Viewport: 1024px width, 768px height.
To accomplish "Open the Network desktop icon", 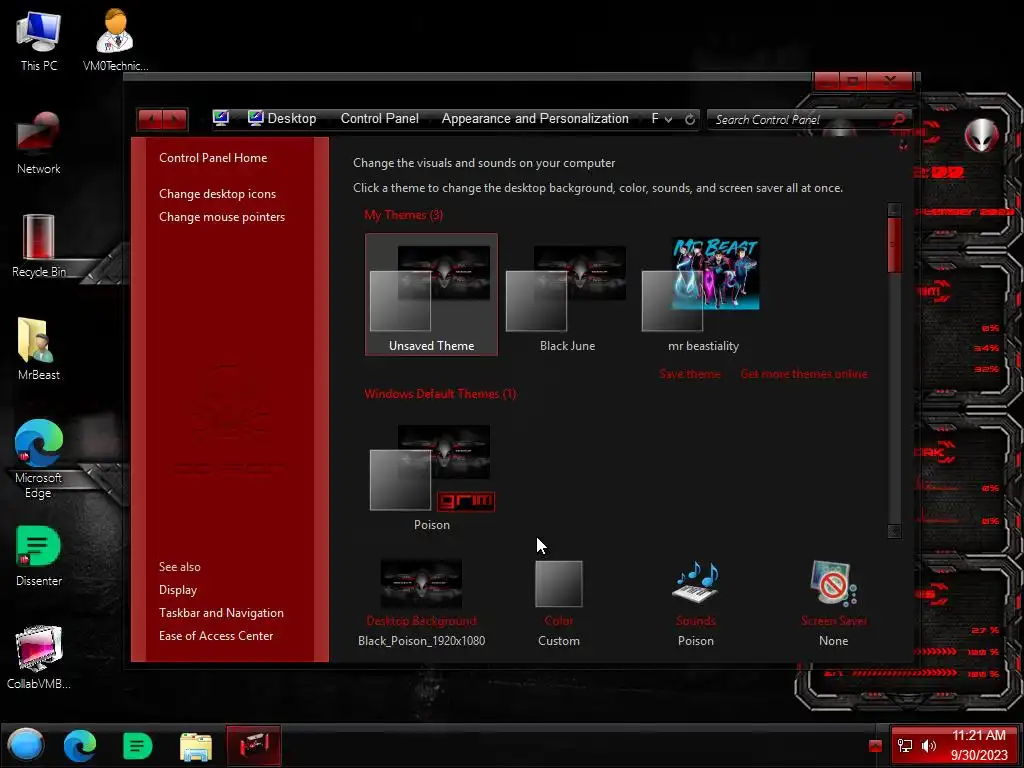I will tap(39, 142).
